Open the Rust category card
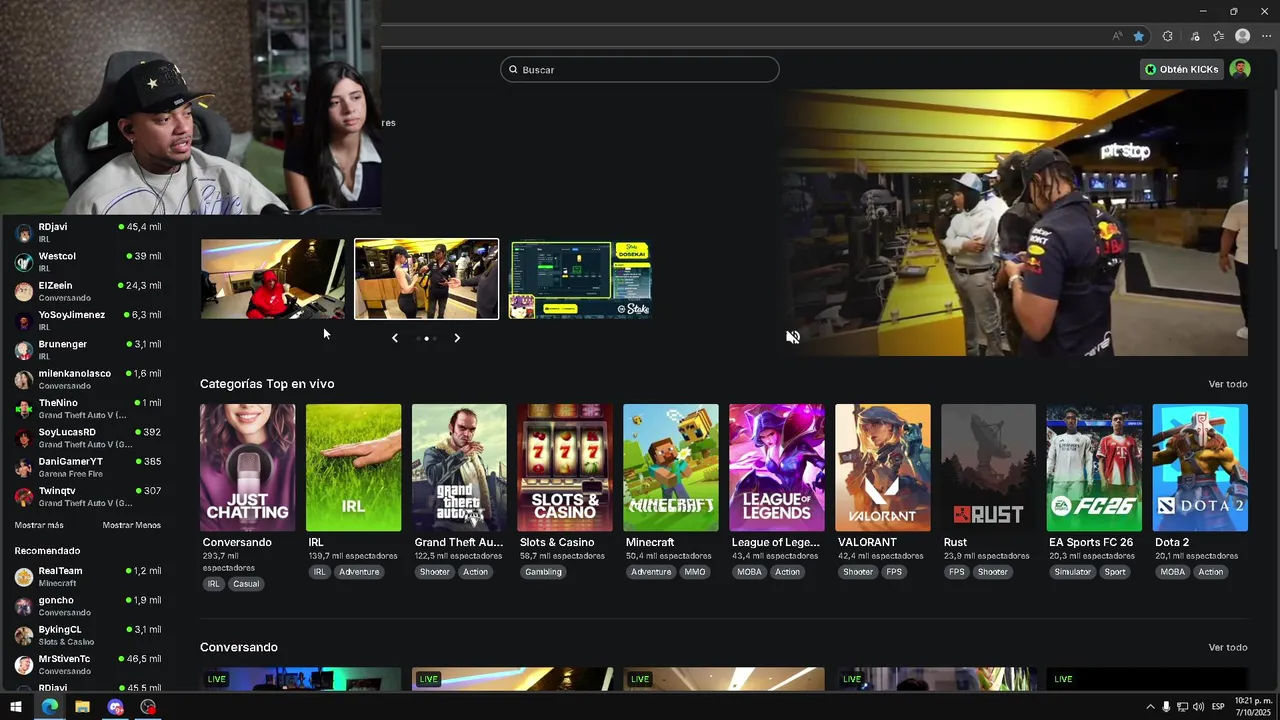 [x=988, y=467]
